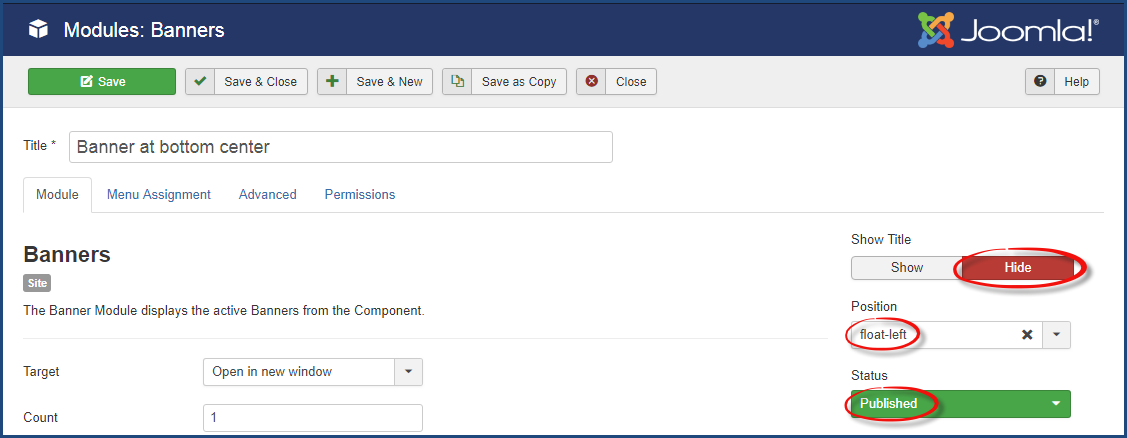Click the plus icon on Save & New

click(x=332, y=81)
